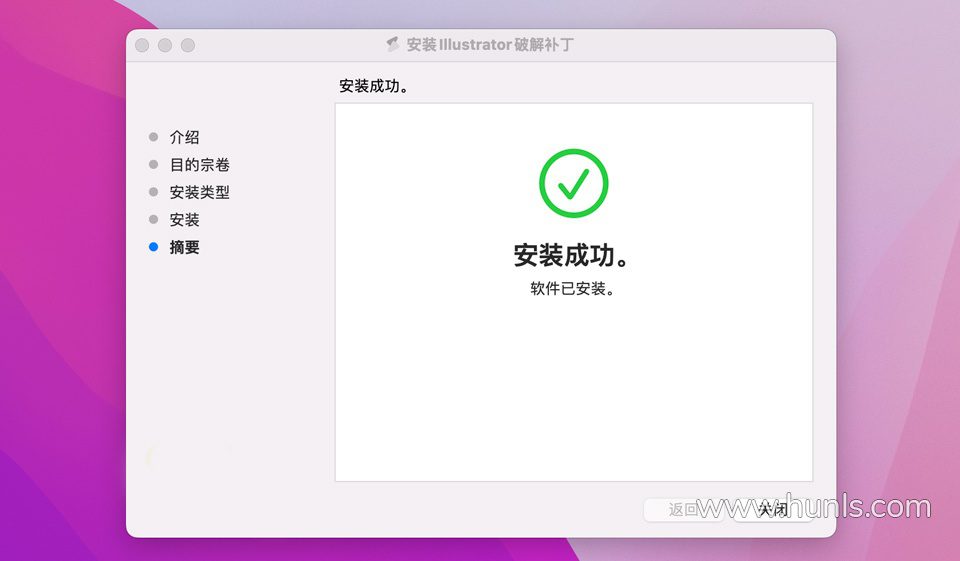Click the minimize window button

click(165, 45)
